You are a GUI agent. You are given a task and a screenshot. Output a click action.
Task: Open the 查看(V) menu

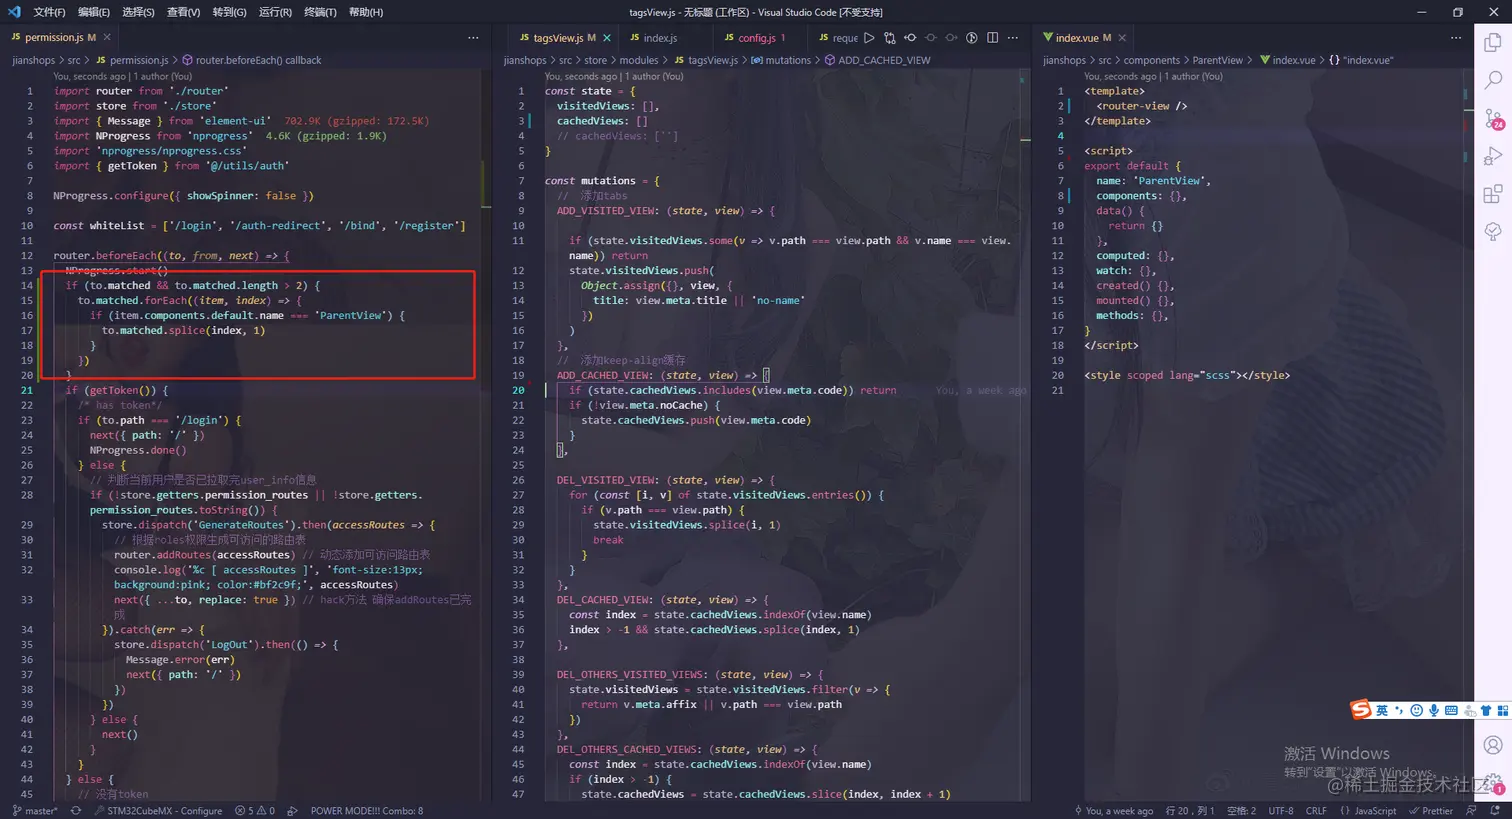(x=183, y=12)
